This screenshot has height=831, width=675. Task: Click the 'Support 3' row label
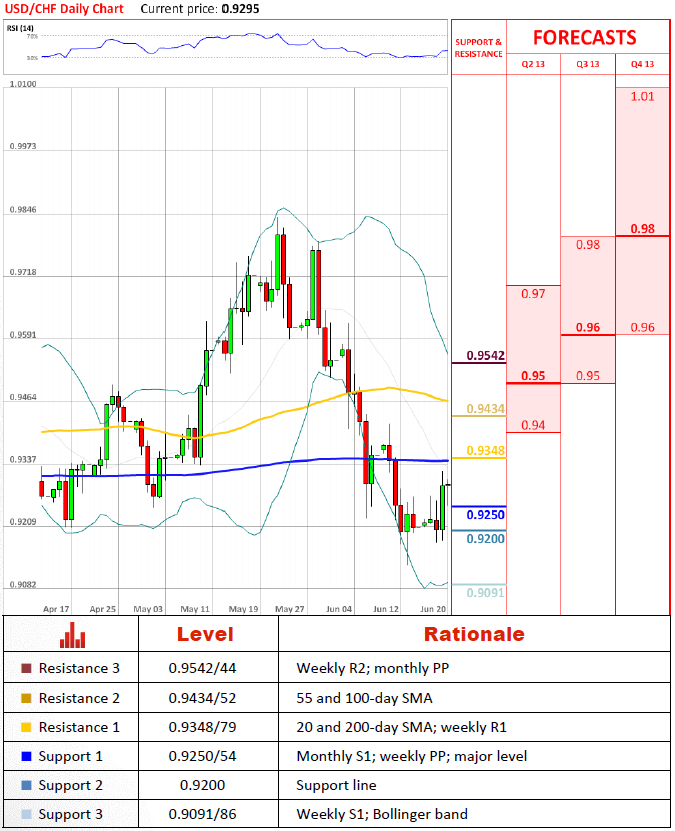(x=70, y=815)
